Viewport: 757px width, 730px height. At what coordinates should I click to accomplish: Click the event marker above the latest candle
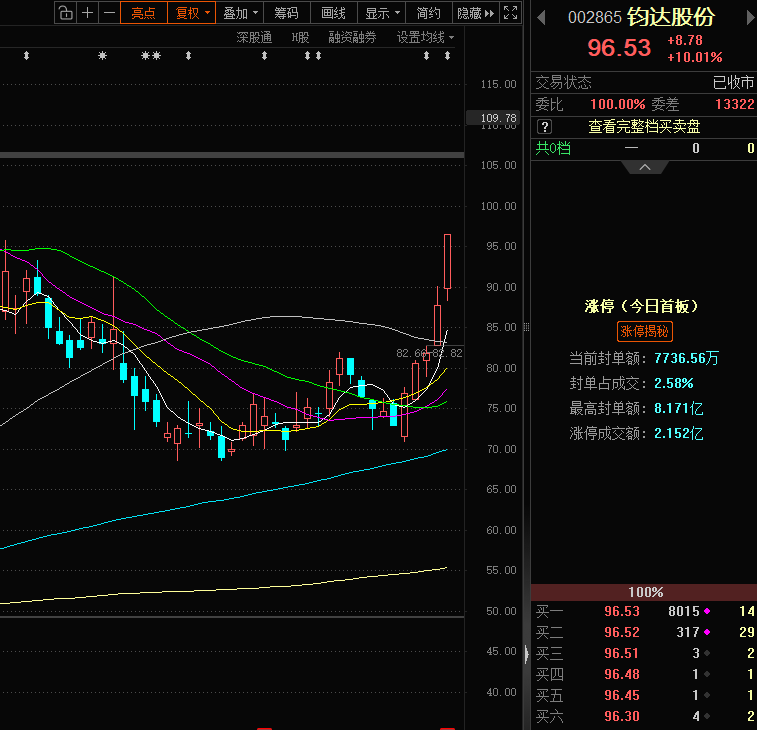pyautogui.click(x=448, y=56)
